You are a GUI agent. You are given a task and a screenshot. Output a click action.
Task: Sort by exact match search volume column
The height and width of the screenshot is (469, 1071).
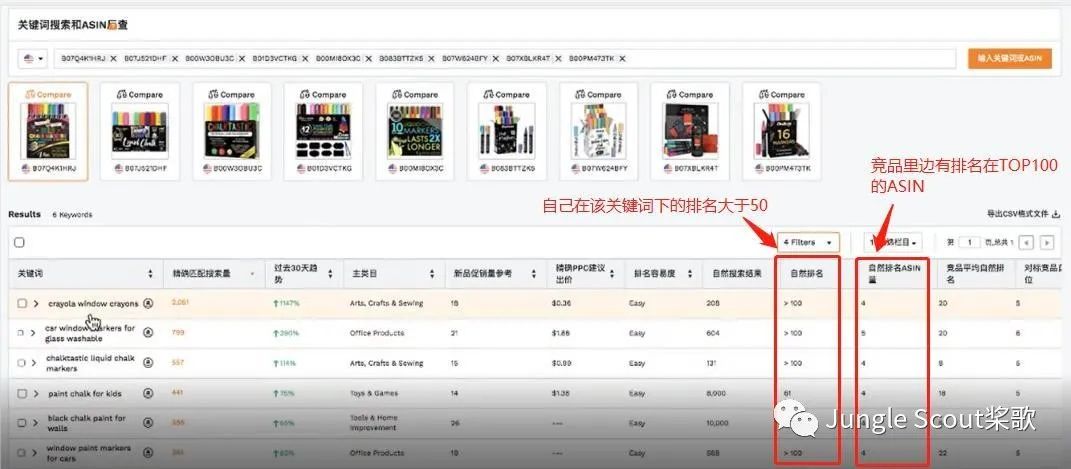click(253, 274)
